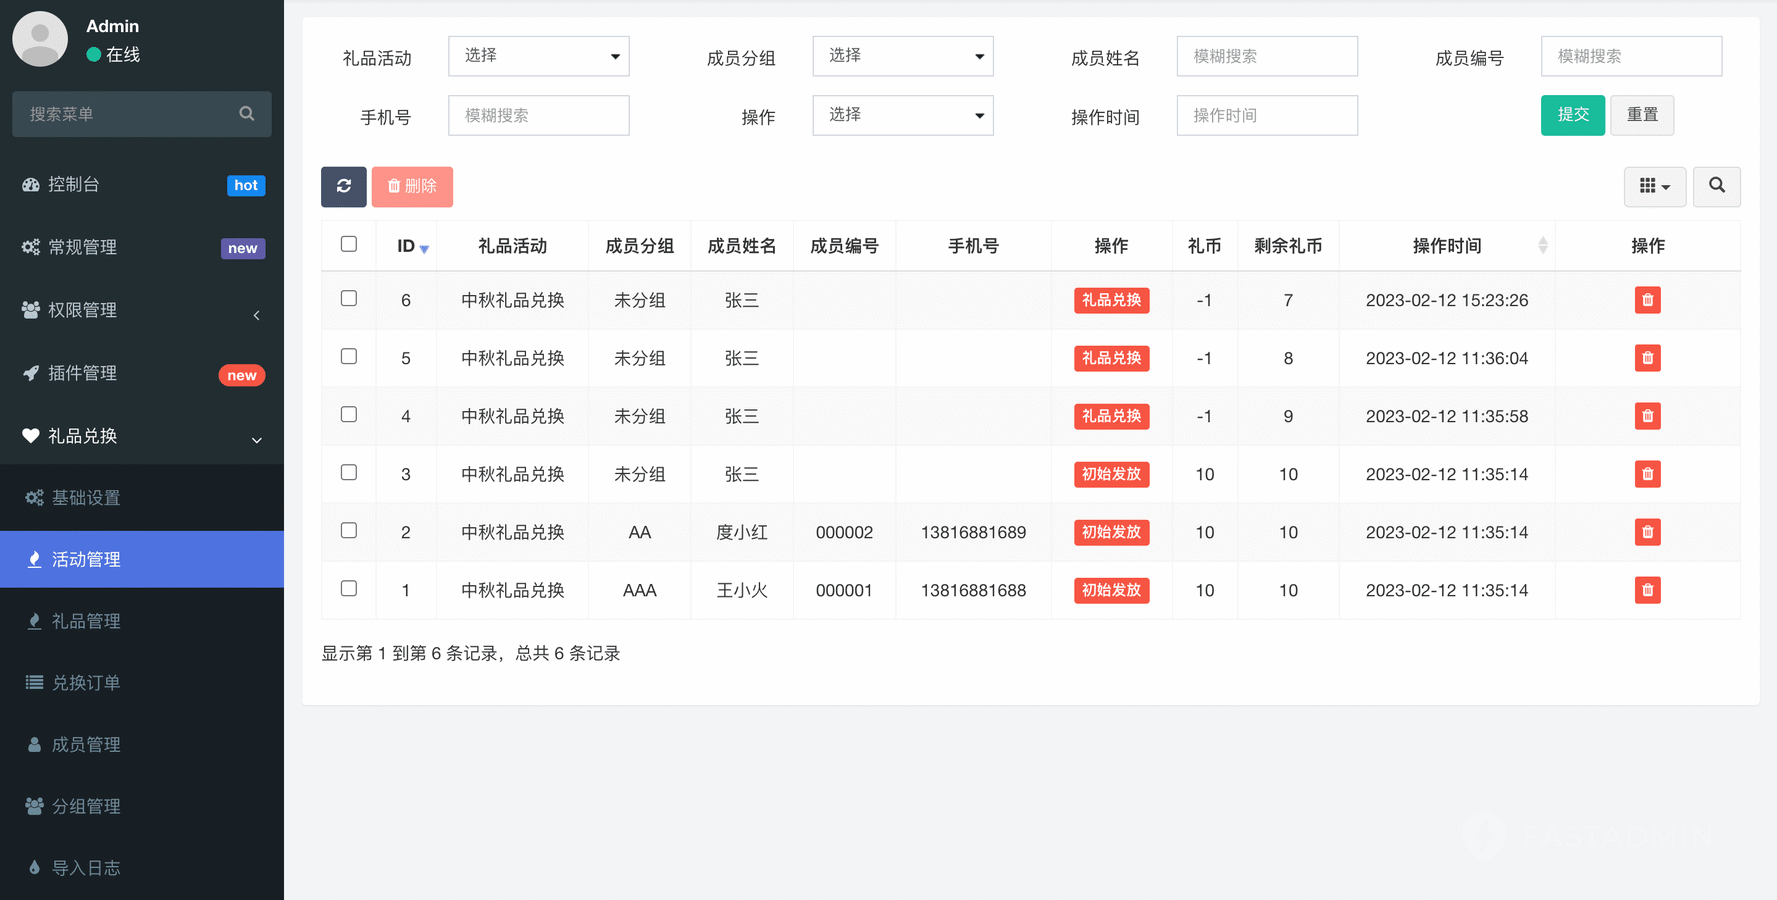Open the 礼品活动 filter dropdown
The image size is (1777, 900).
pyautogui.click(x=538, y=56)
